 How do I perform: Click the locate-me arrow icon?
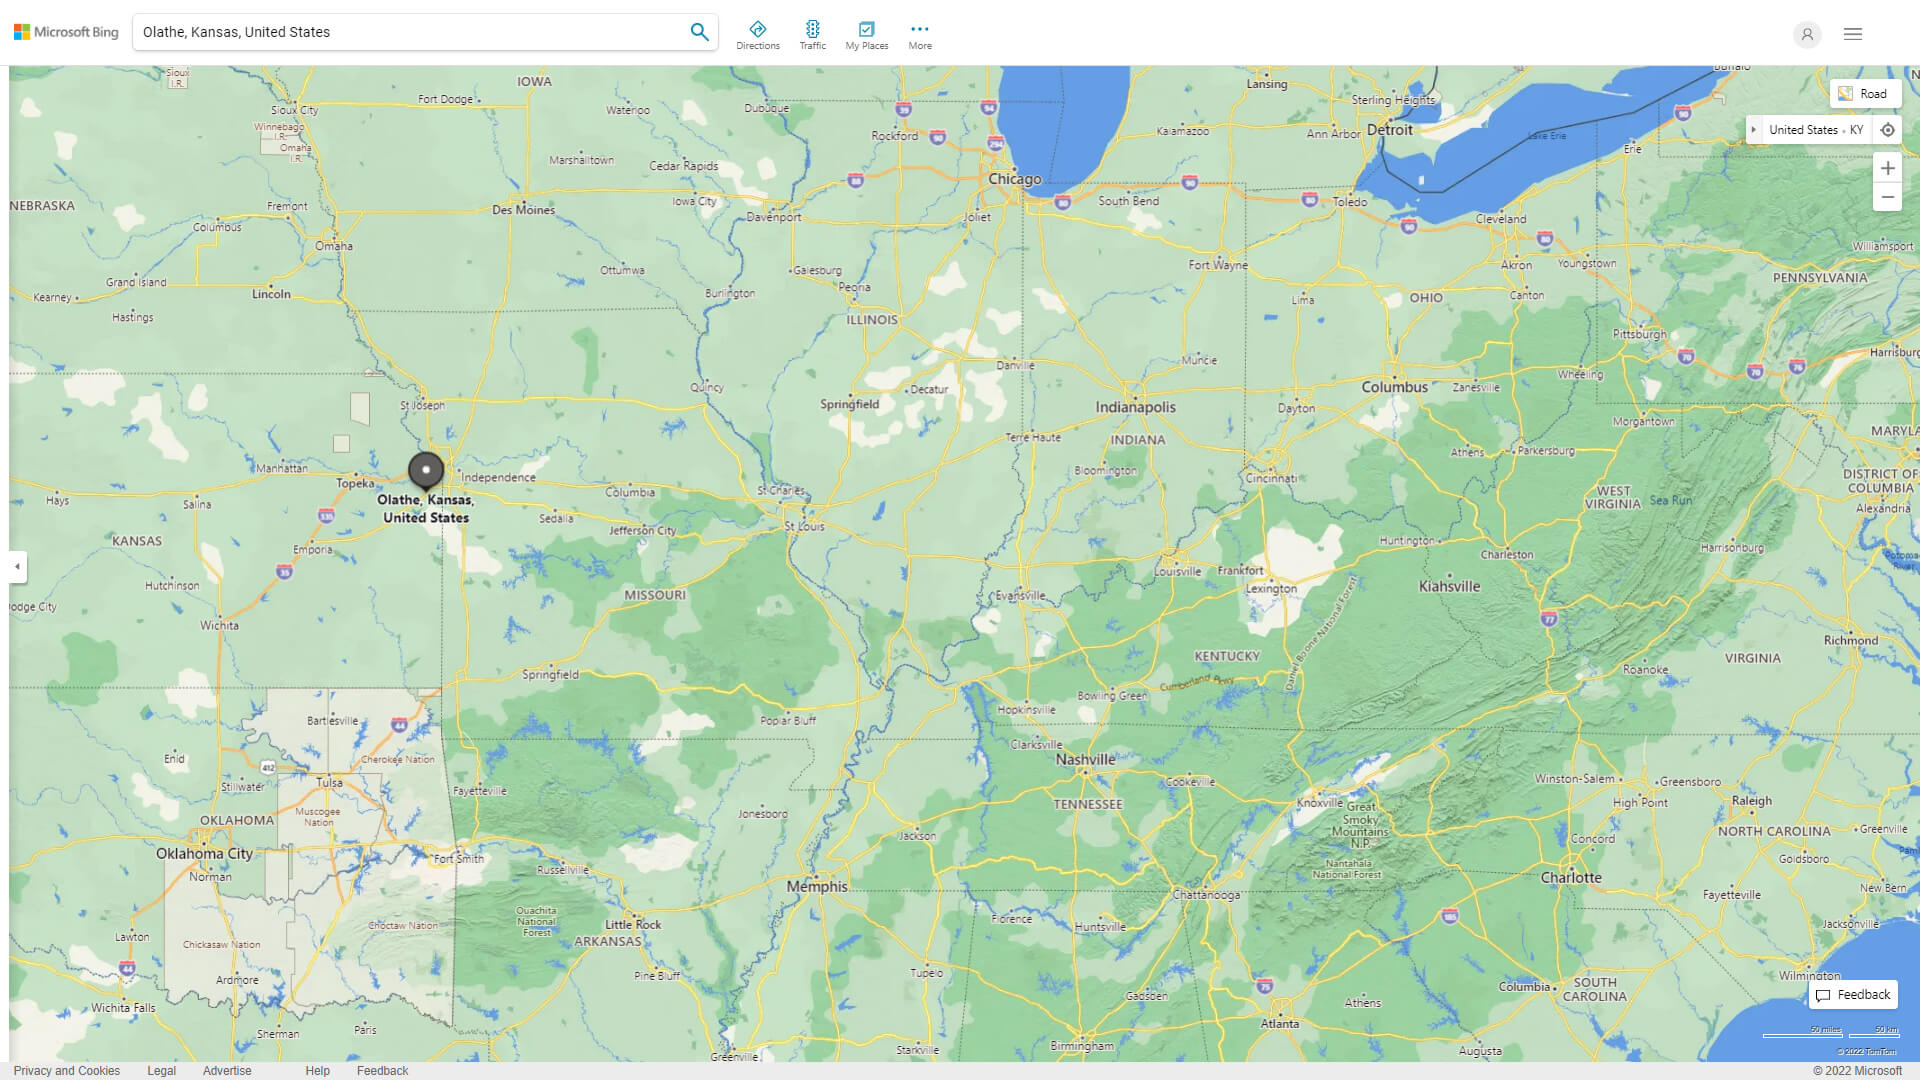[x=1888, y=129]
